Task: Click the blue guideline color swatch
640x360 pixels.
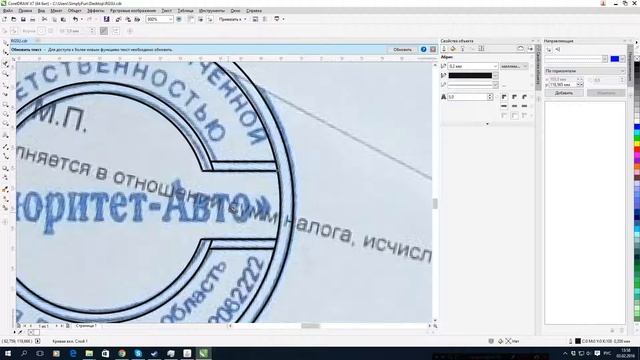Action: pyautogui.click(x=615, y=59)
